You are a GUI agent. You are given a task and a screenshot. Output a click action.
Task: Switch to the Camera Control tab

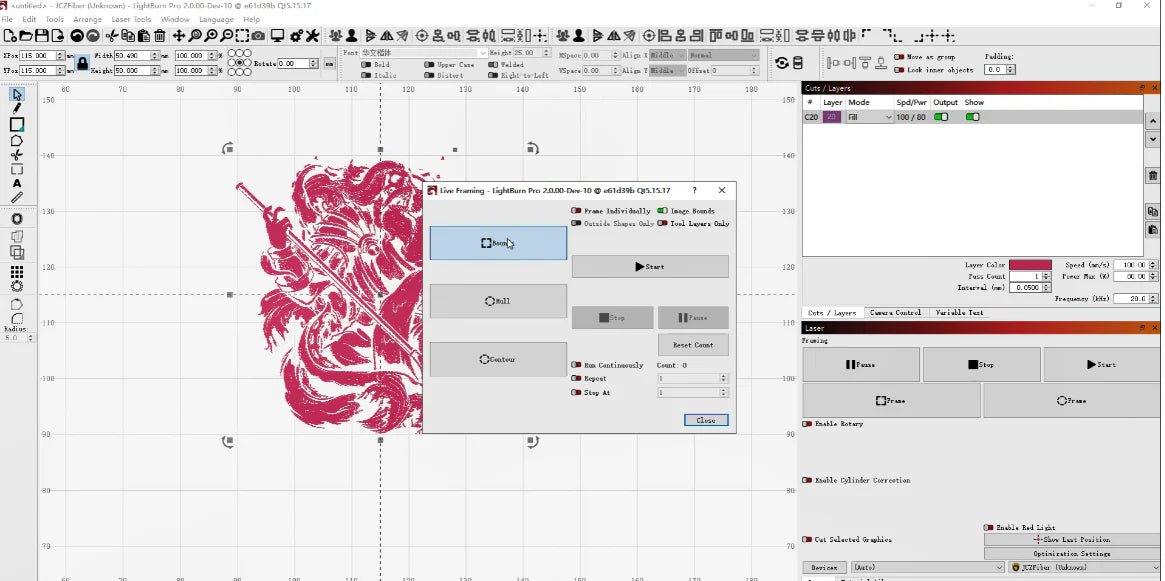pyautogui.click(x=894, y=313)
